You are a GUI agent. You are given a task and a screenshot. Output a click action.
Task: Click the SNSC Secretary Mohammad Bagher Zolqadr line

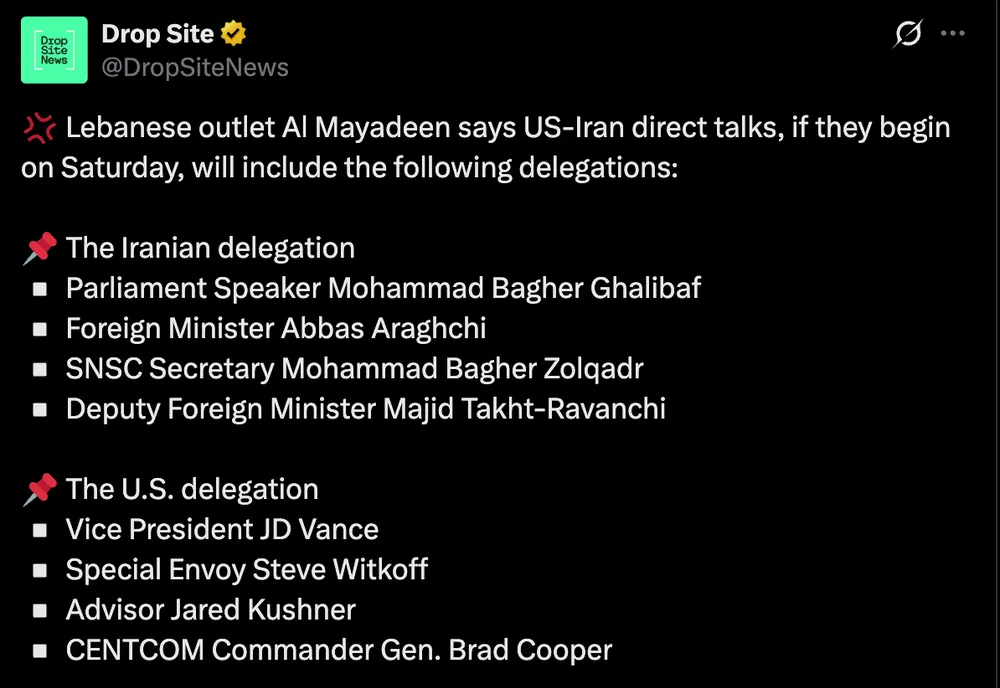(x=354, y=368)
